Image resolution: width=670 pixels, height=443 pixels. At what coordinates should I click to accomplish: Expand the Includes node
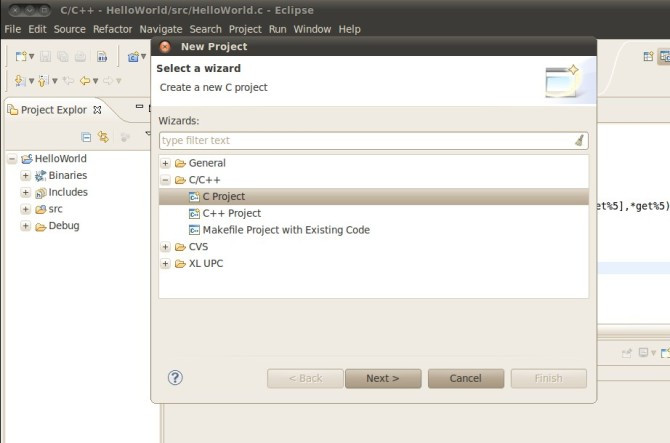26,192
